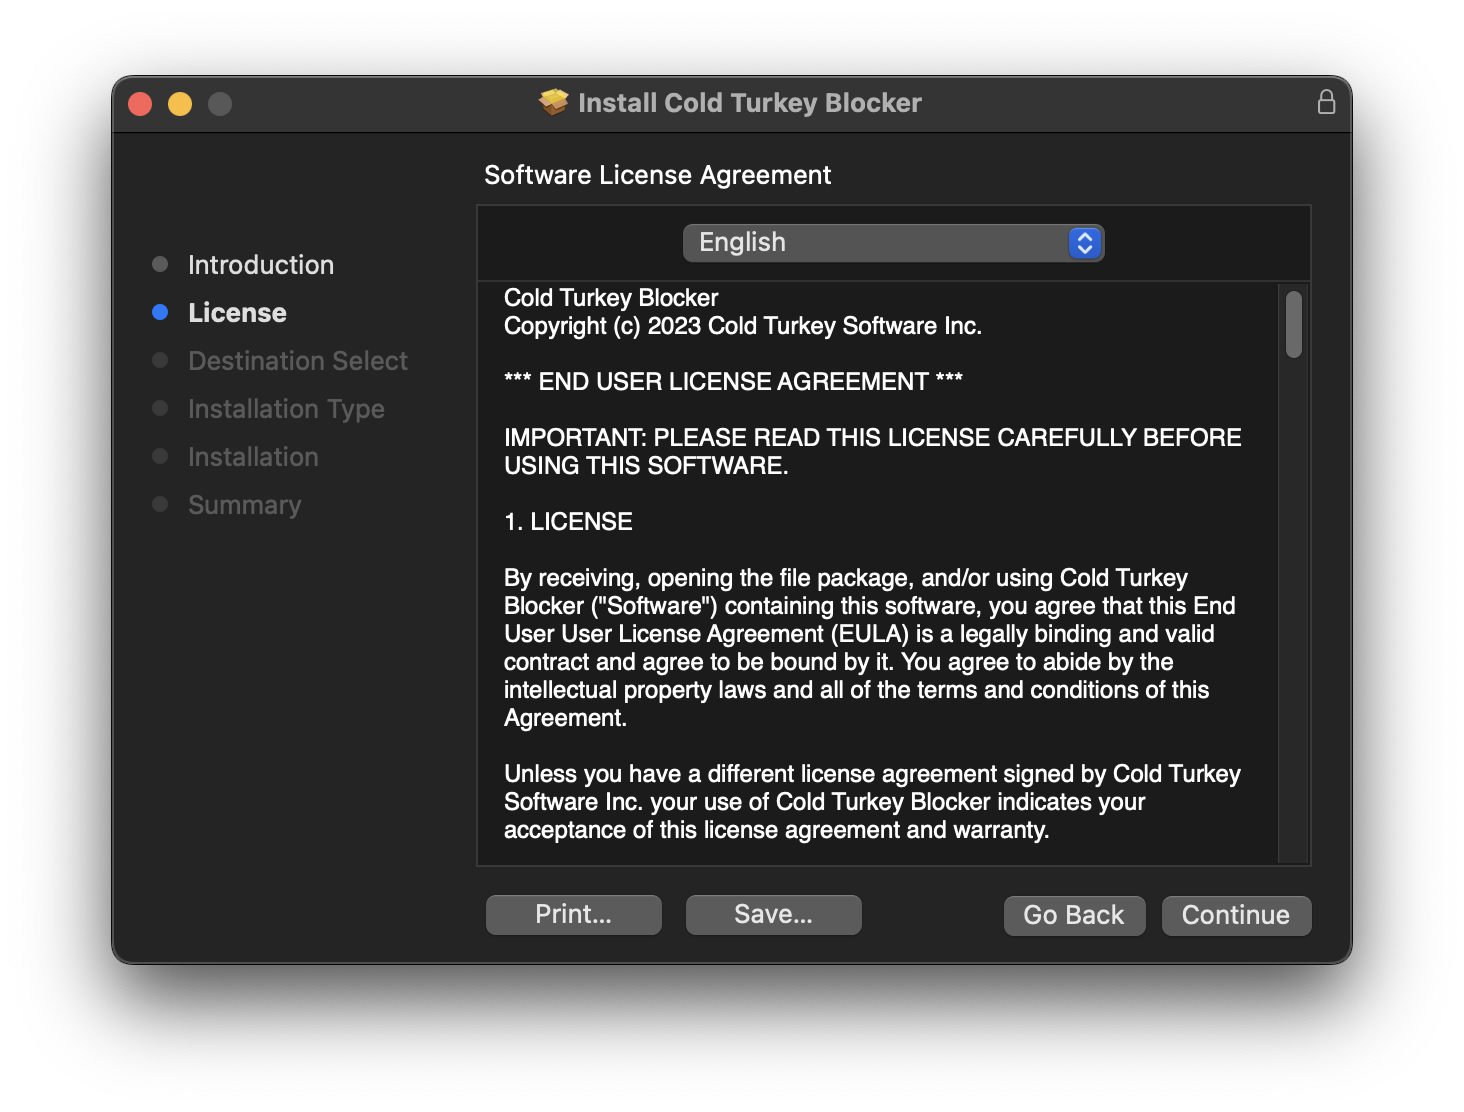
Task: Open the English language dropdown
Action: click(893, 243)
